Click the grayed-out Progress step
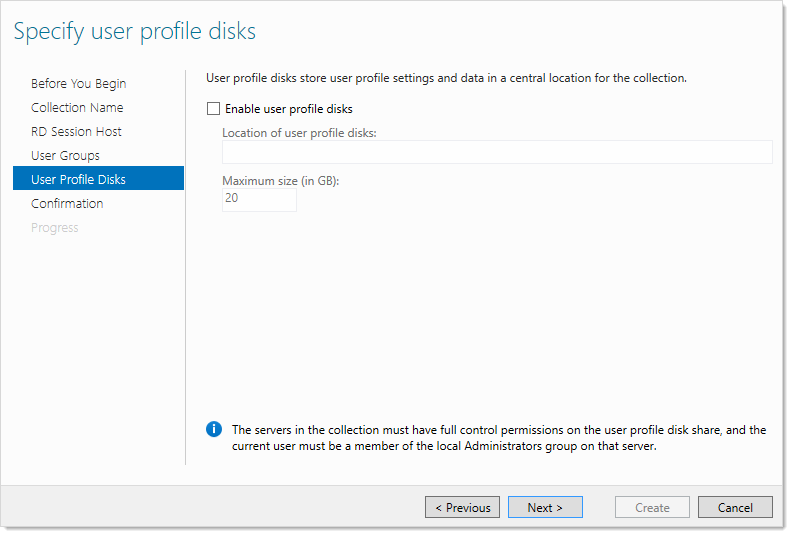 (x=54, y=228)
